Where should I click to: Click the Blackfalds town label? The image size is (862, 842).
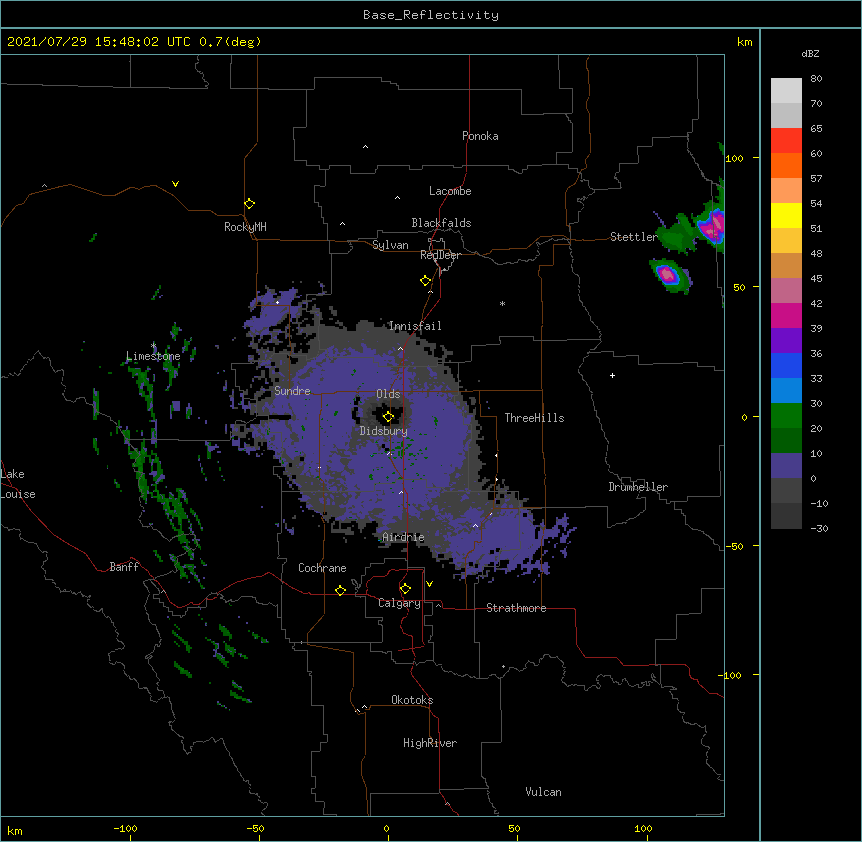pyautogui.click(x=441, y=223)
